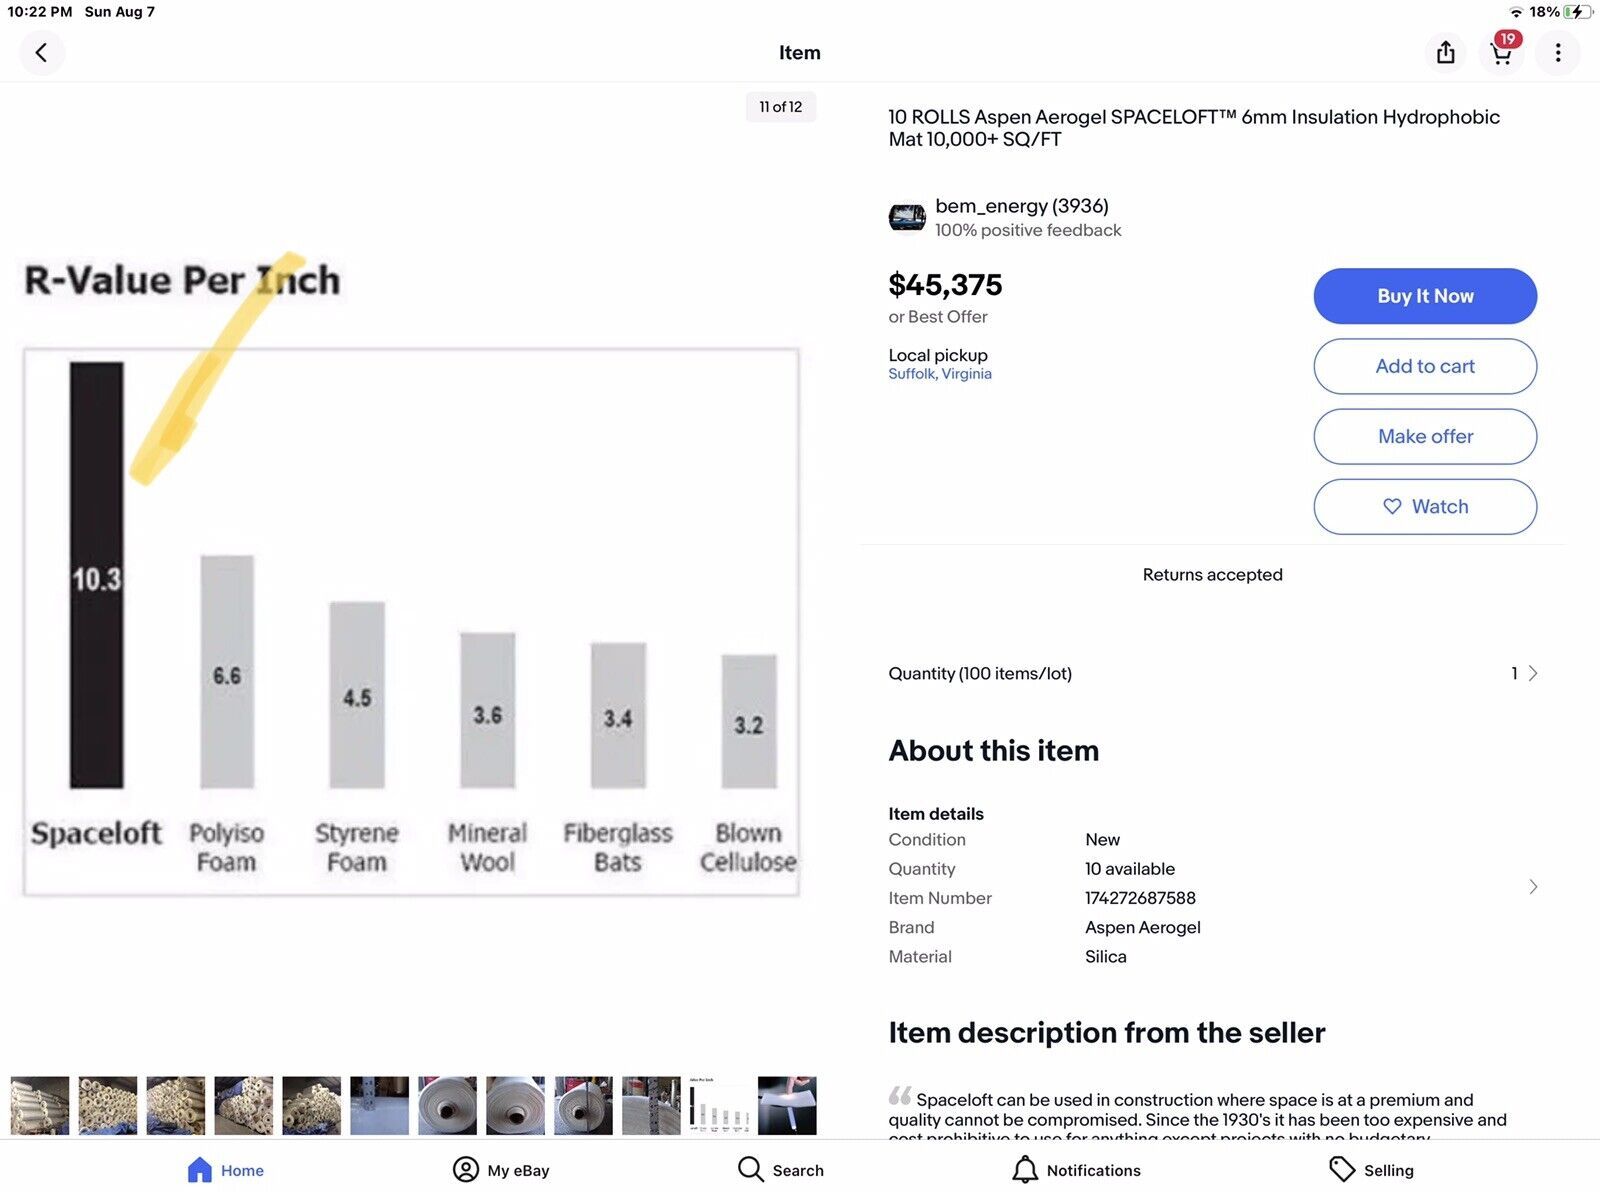Image resolution: width=1600 pixels, height=1198 pixels.
Task: Open the Selling tab
Action: pos(1371,1170)
